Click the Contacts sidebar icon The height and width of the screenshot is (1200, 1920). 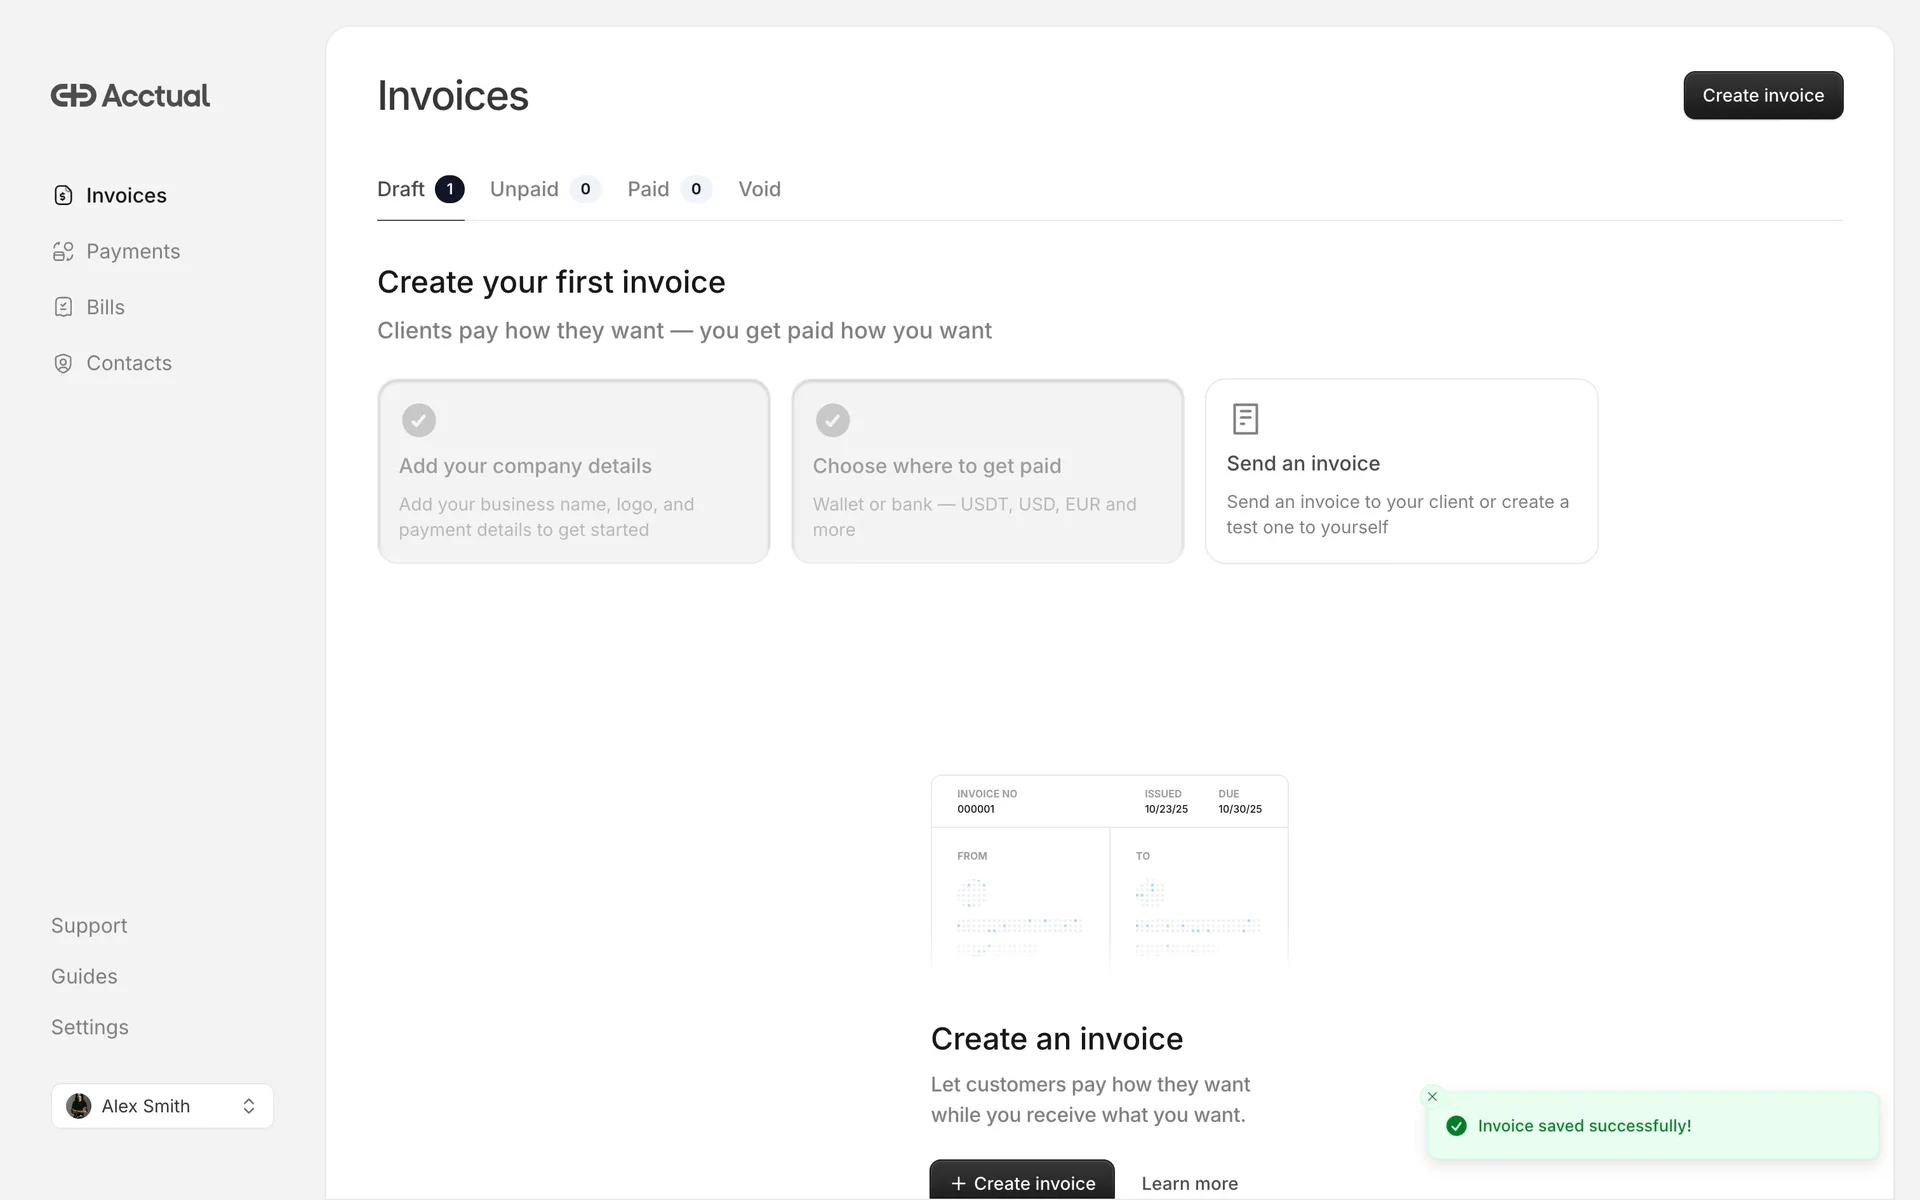(x=63, y=363)
